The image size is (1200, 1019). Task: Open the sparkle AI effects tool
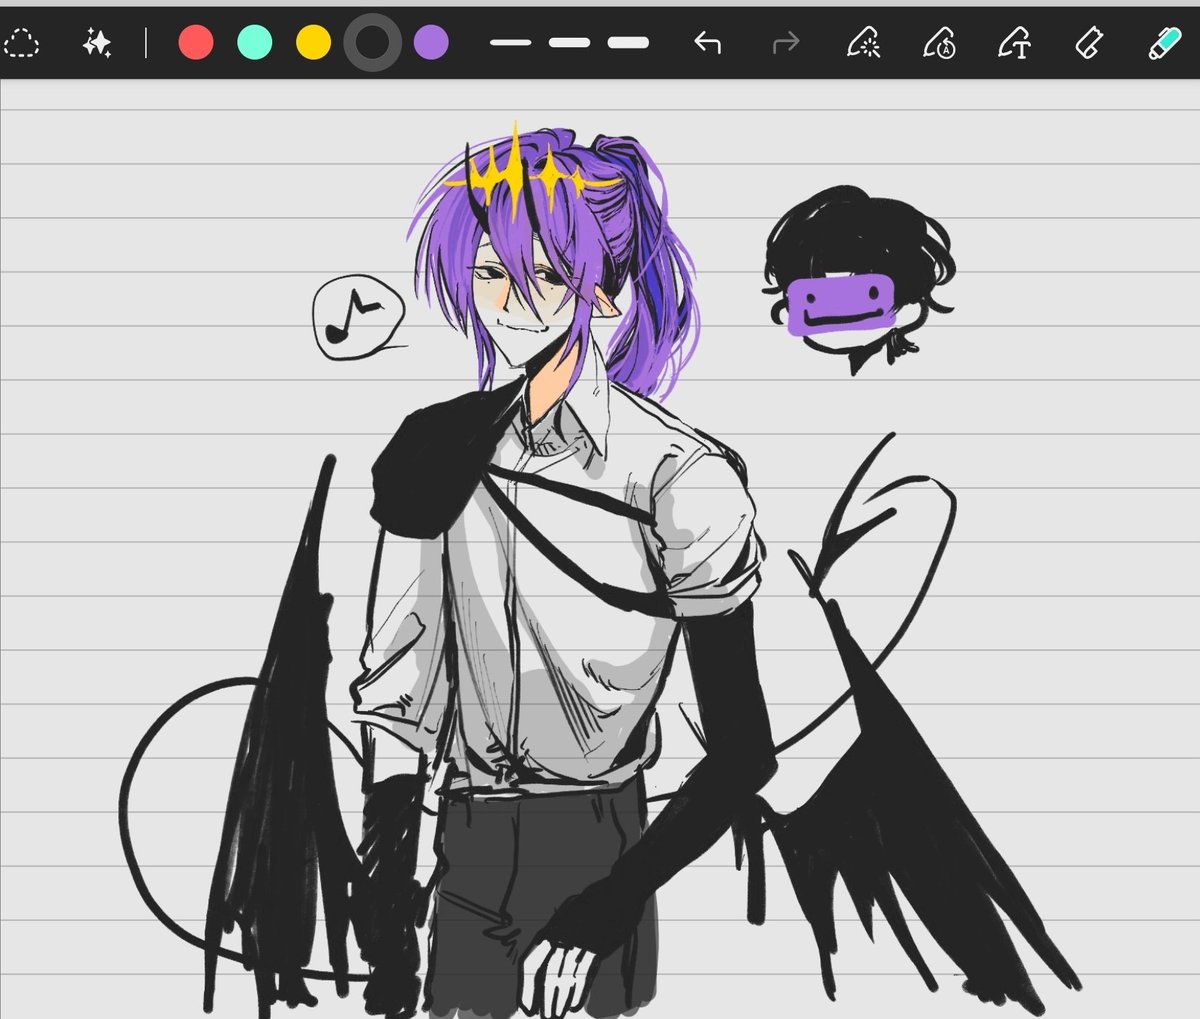pos(97,43)
